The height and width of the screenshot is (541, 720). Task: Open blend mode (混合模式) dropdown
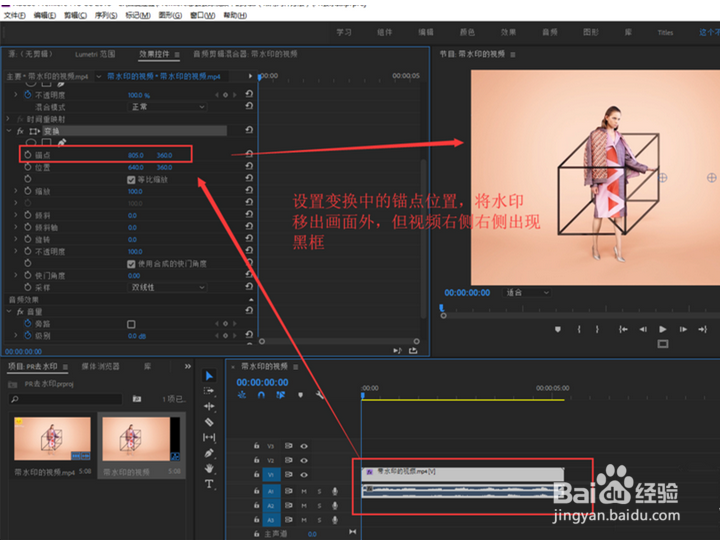[167, 107]
